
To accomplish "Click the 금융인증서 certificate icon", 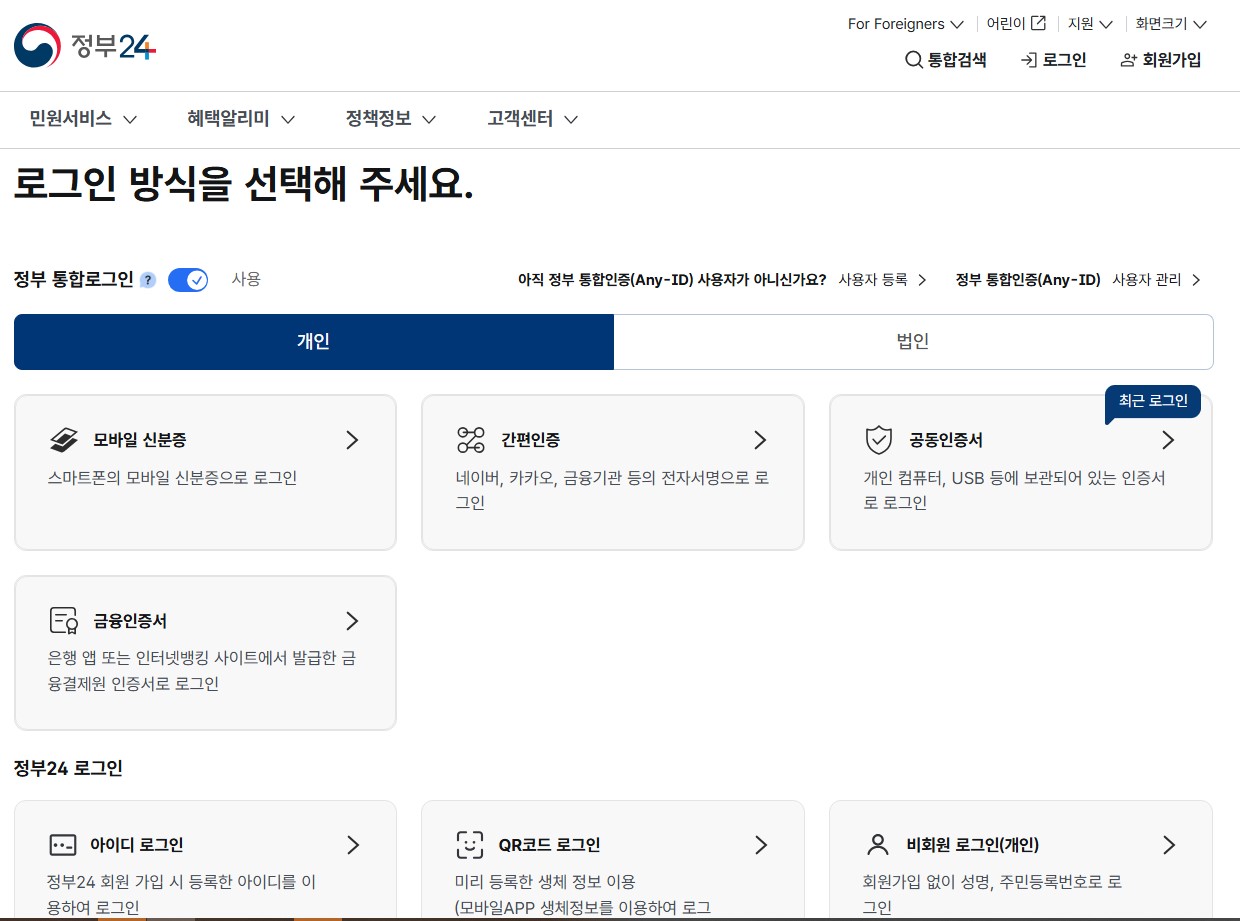I will [x=64, y=621].
